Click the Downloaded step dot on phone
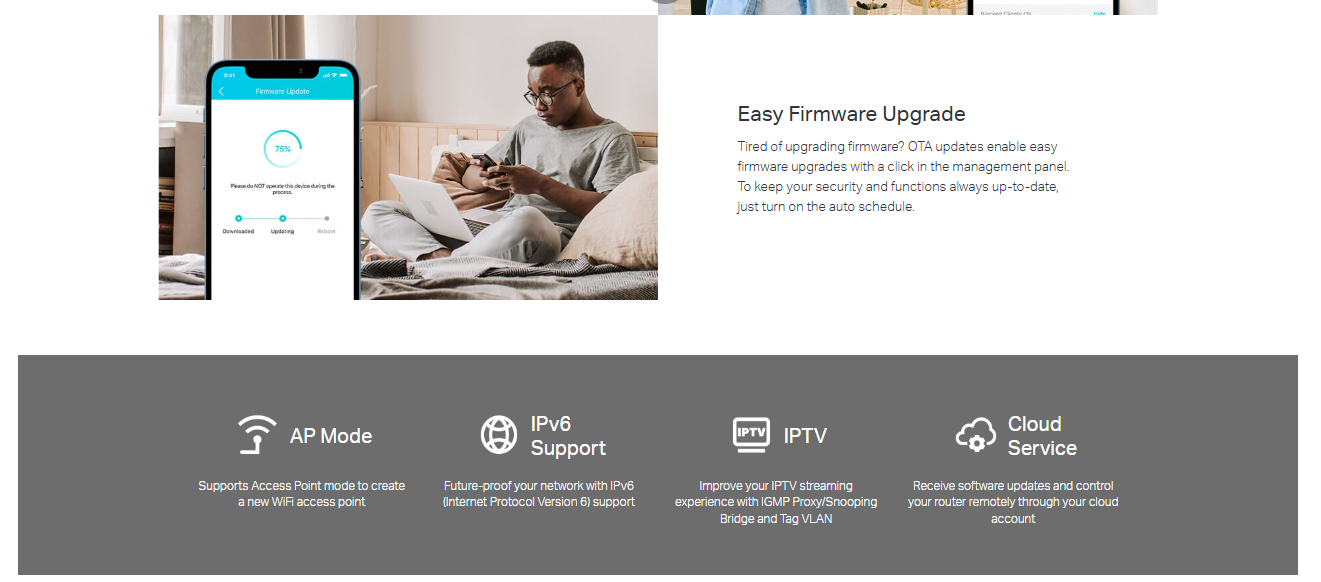 pos(238,218)
